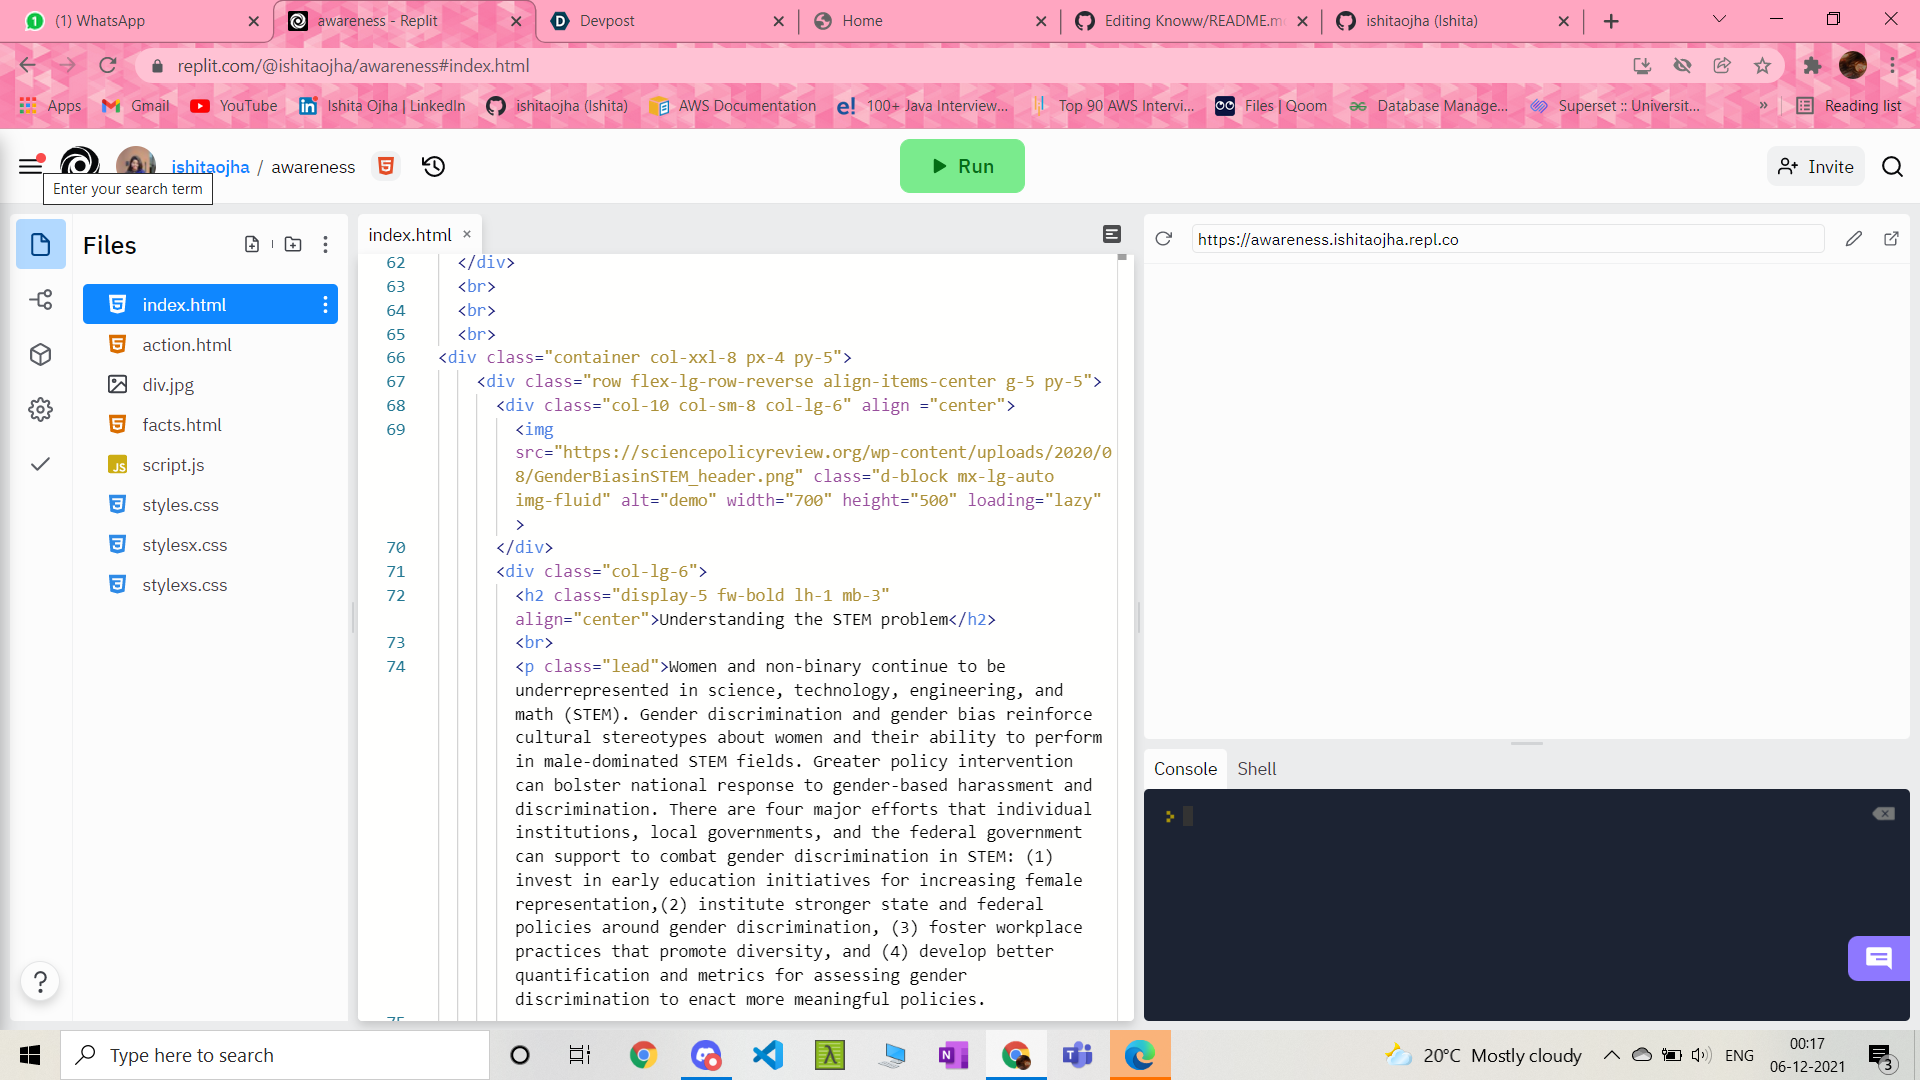Click the preview URL address field
1920x1080 pixels.
point(1505,239)
